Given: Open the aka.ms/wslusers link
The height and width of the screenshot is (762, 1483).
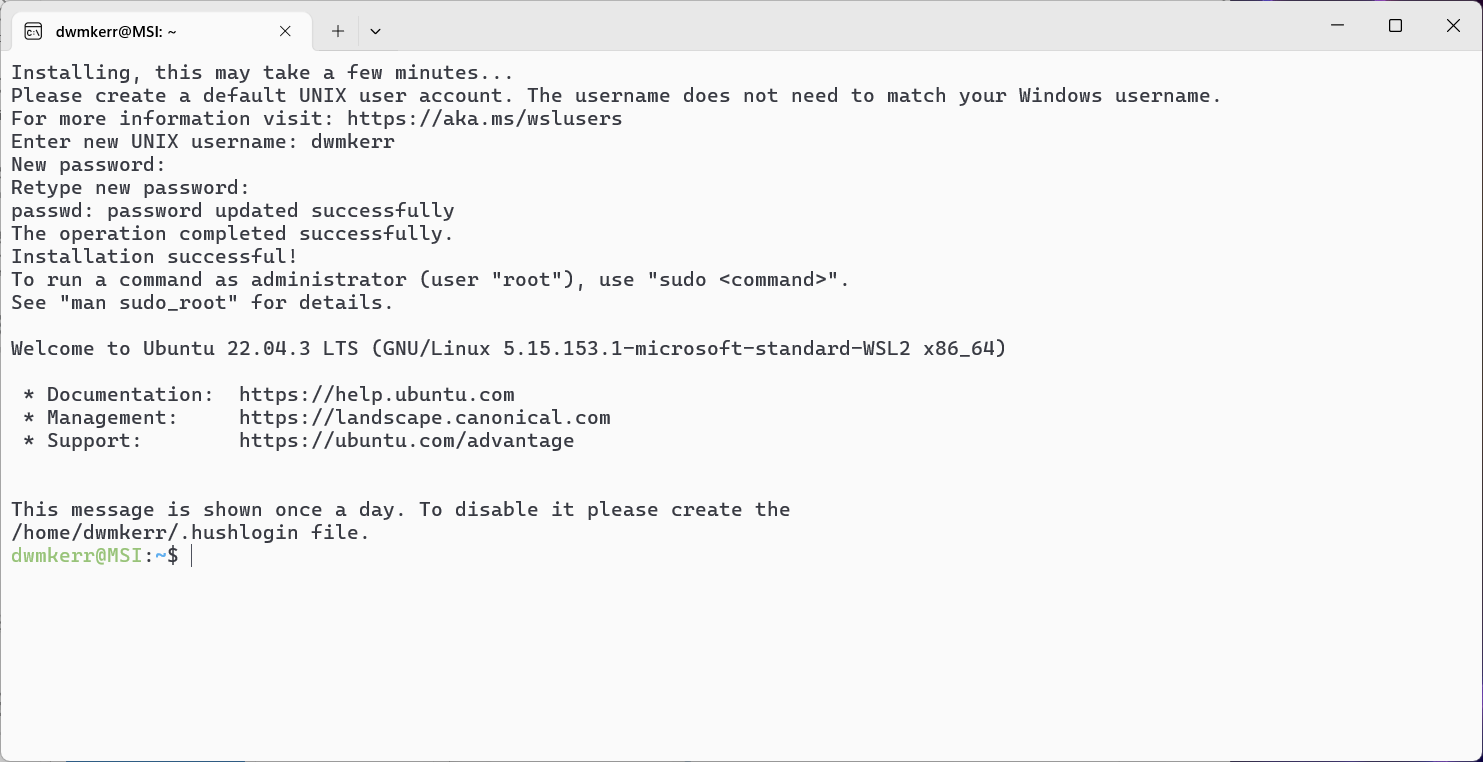Looking at the screenshot, I should 484,119.
